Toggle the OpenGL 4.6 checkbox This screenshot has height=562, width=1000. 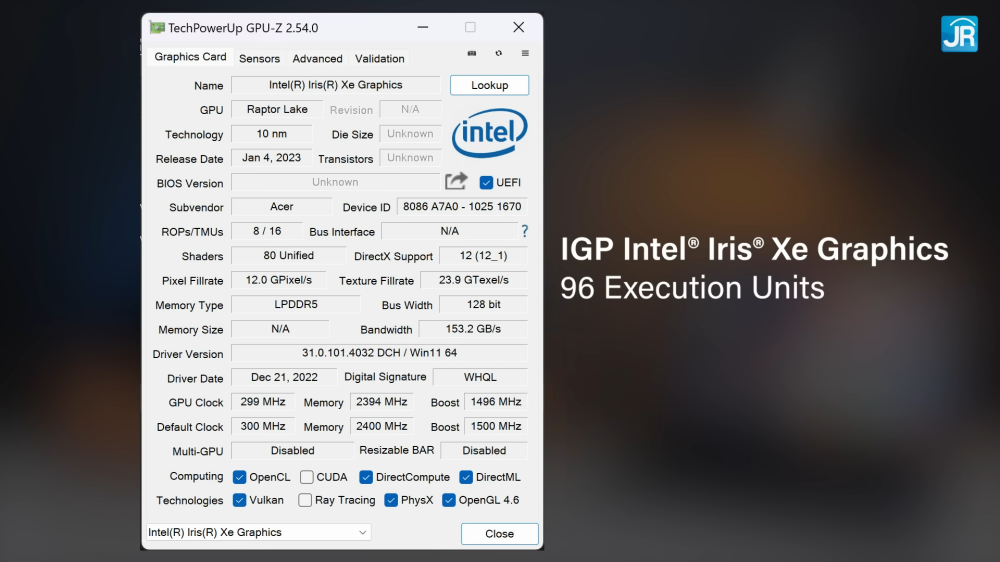click(449, 500)
